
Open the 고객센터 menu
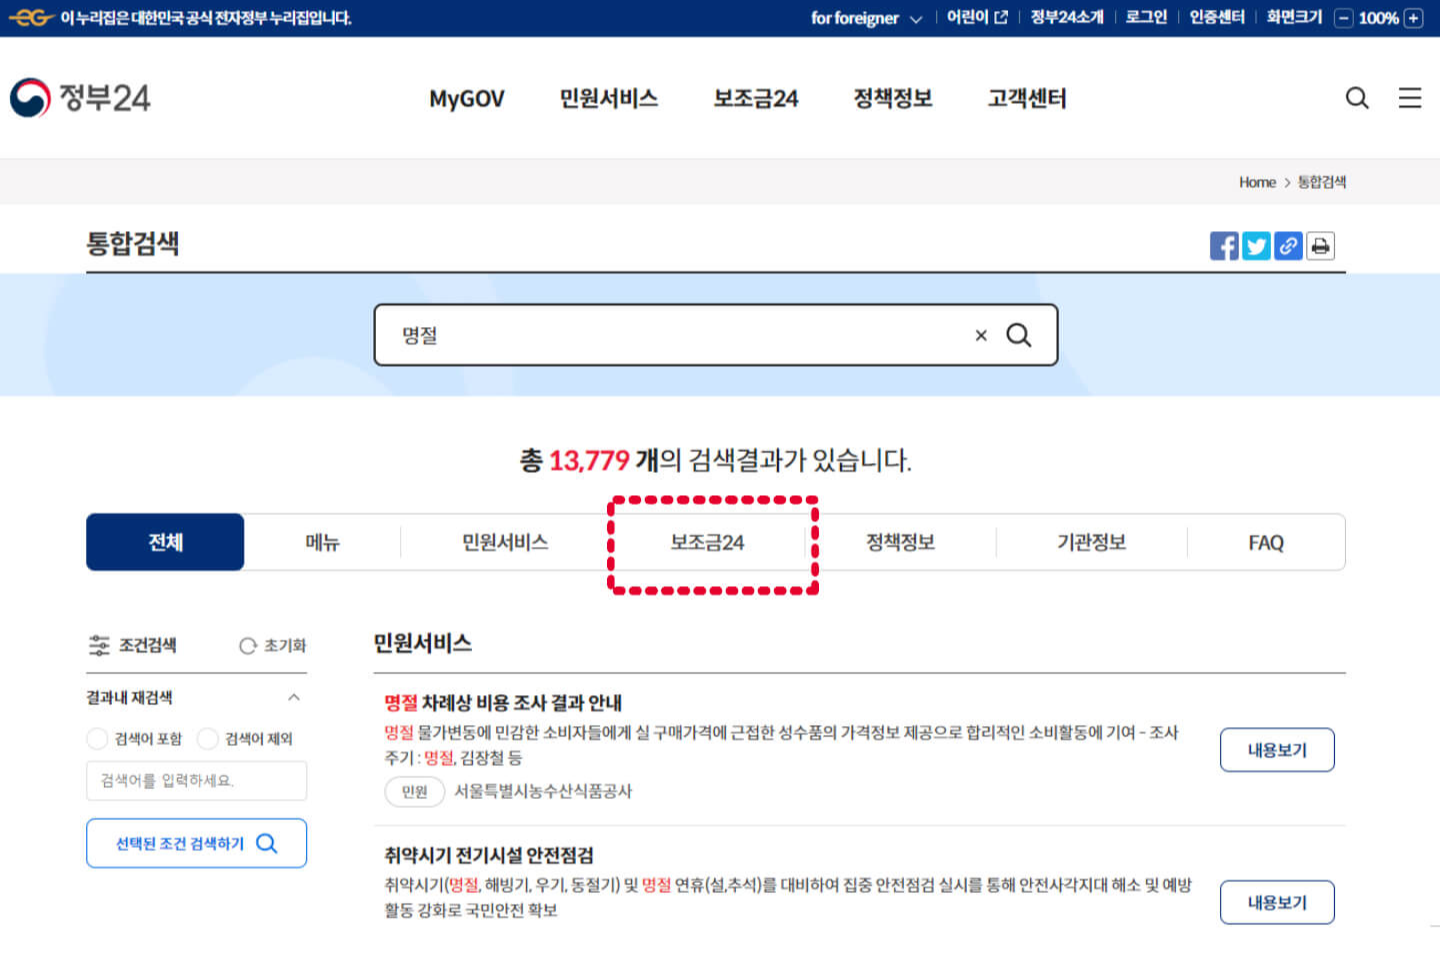pyautogui.click(x=1026, y=98)
